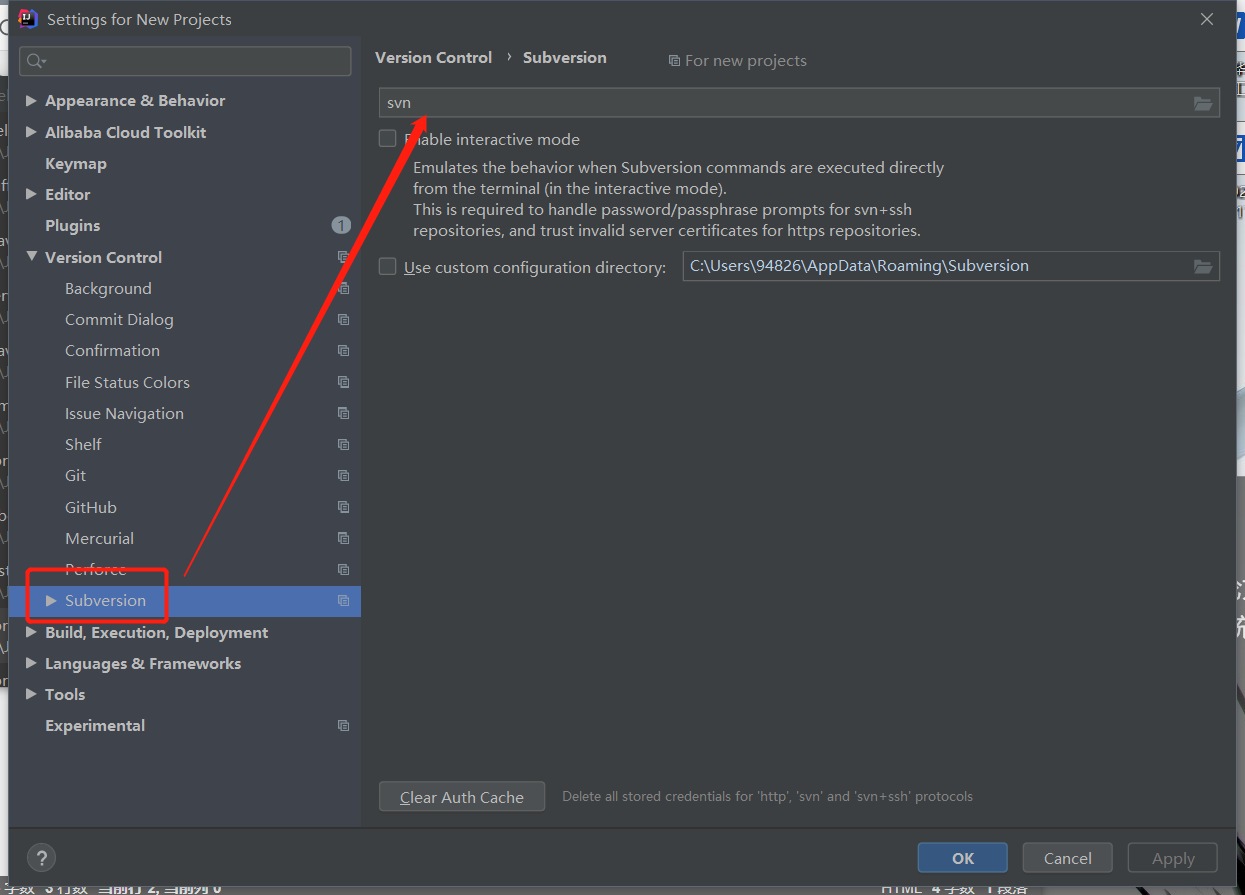Click the search magnifier icon in settings search

[36, 61]
